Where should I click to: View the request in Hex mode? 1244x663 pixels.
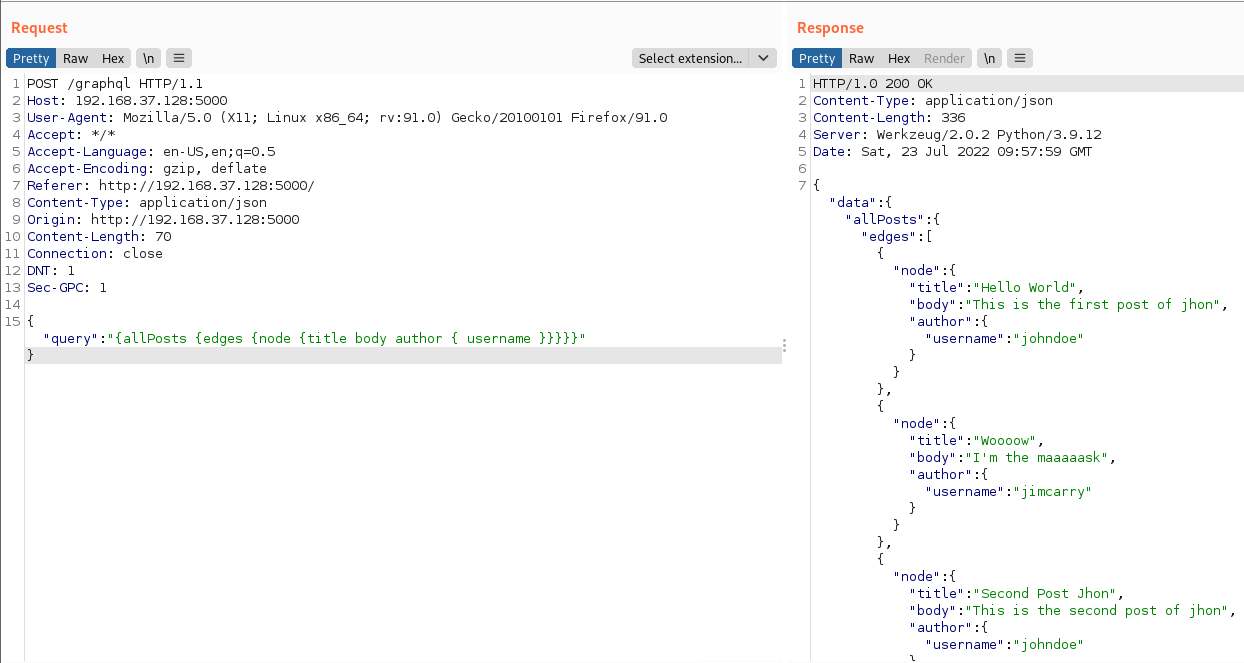pyautogui.click(x=112, y=58)
